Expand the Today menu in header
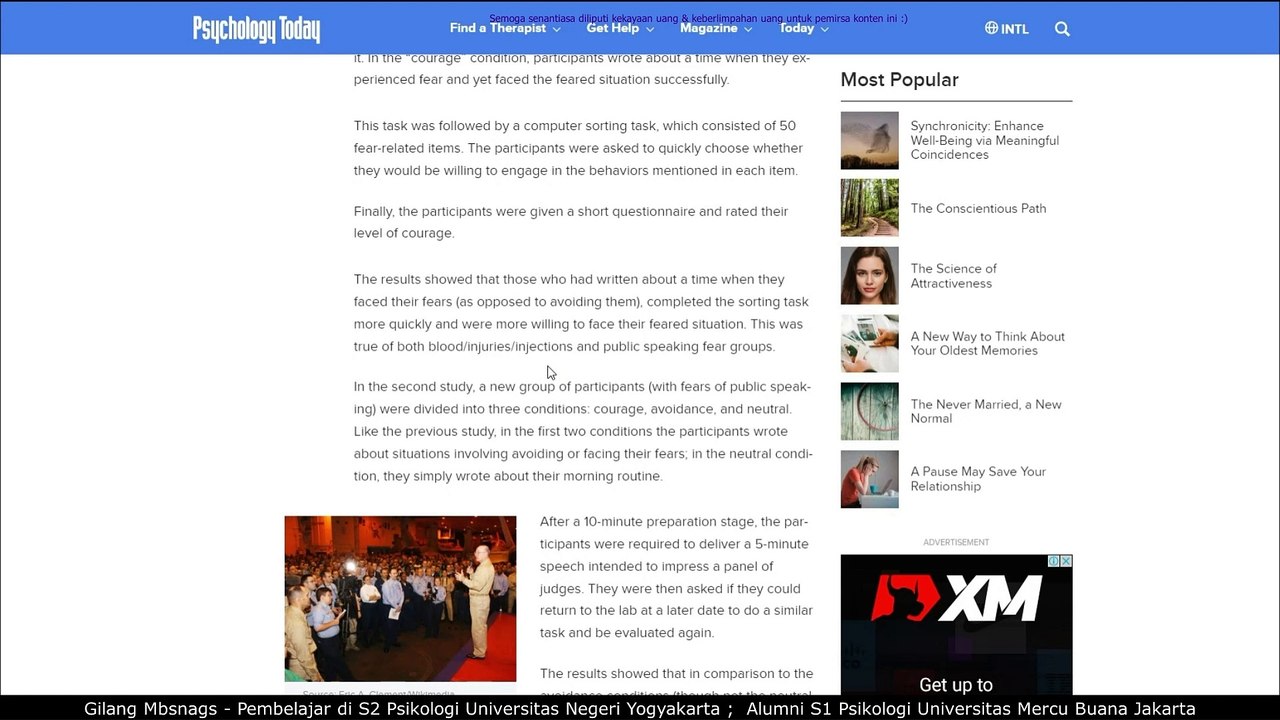1280x720 pixels. (x=804, y=28)
